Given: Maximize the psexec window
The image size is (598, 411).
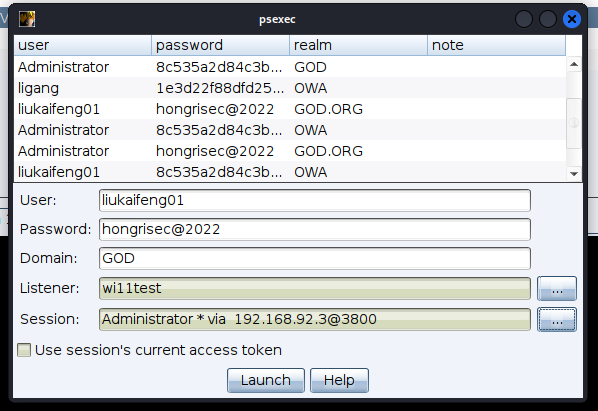Looking at the screenshot, I should click(x=548, y=19).
